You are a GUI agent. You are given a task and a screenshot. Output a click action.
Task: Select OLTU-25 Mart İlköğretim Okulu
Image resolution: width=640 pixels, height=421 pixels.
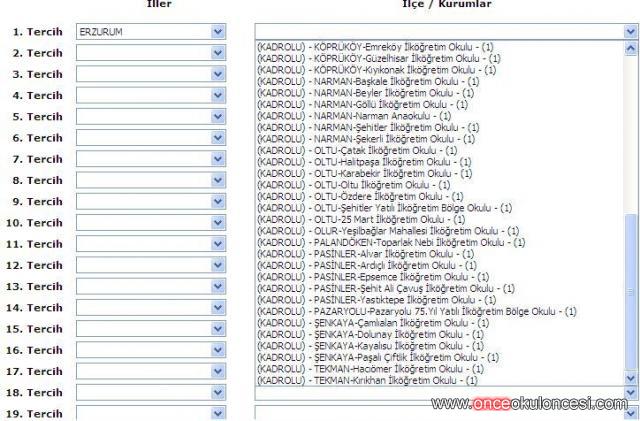440,219
